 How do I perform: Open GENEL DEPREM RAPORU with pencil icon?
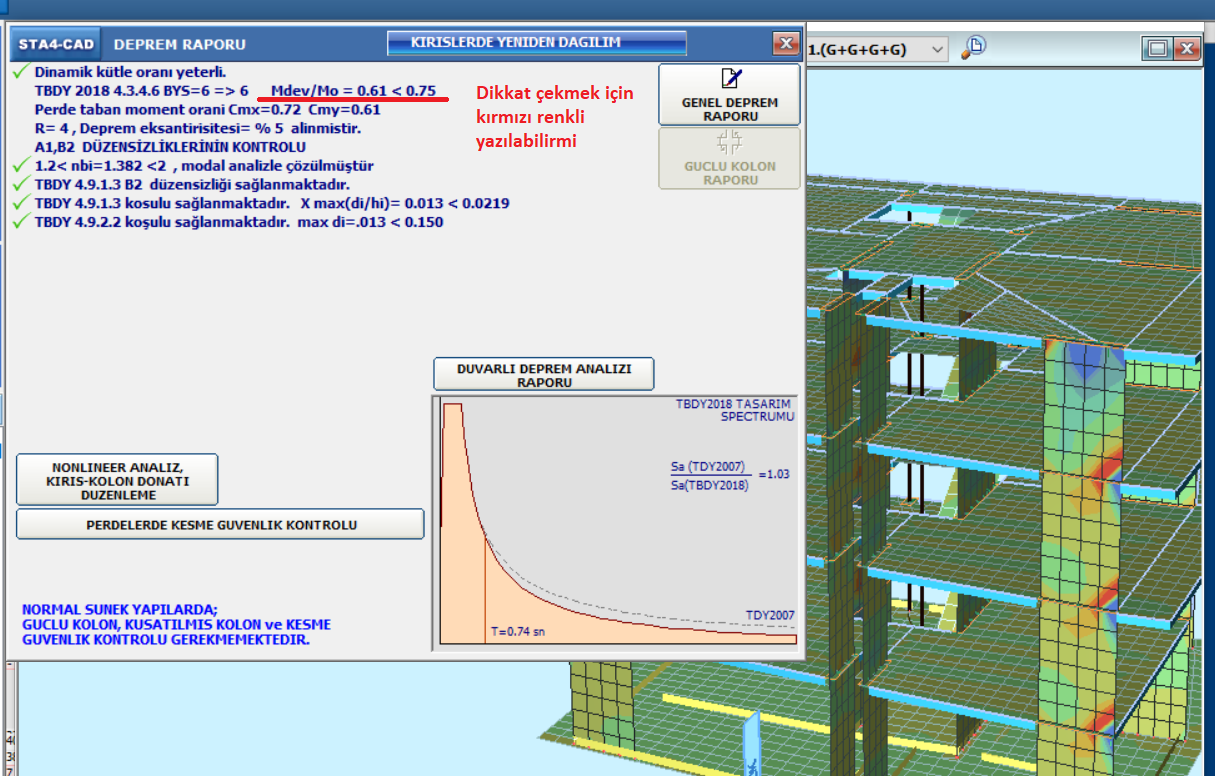tap(729, 95)
